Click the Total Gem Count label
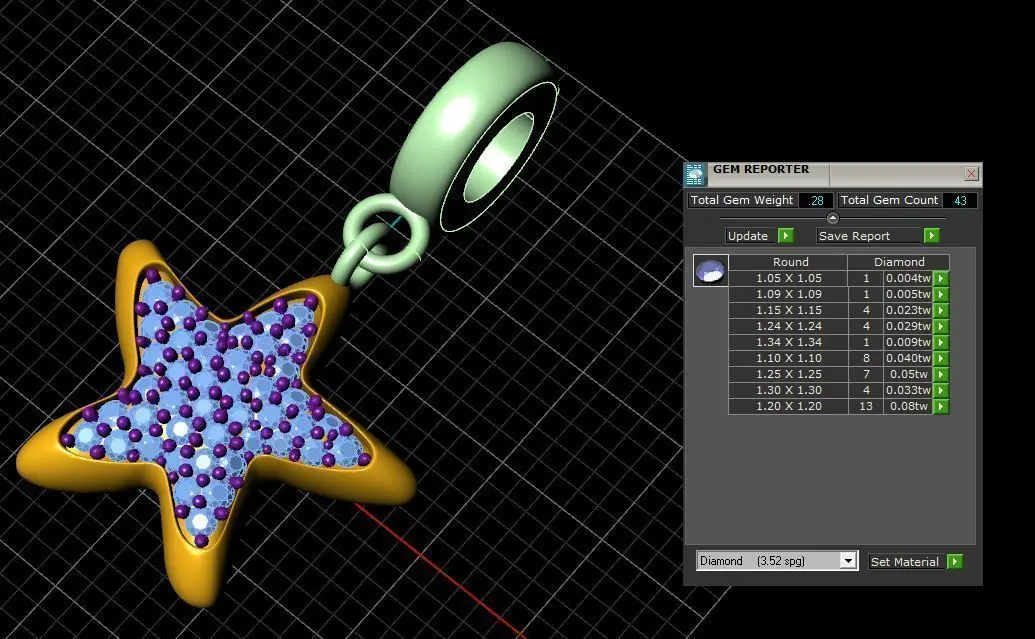Viewport: 1035px width, 639px height. (x=889, y=200)
